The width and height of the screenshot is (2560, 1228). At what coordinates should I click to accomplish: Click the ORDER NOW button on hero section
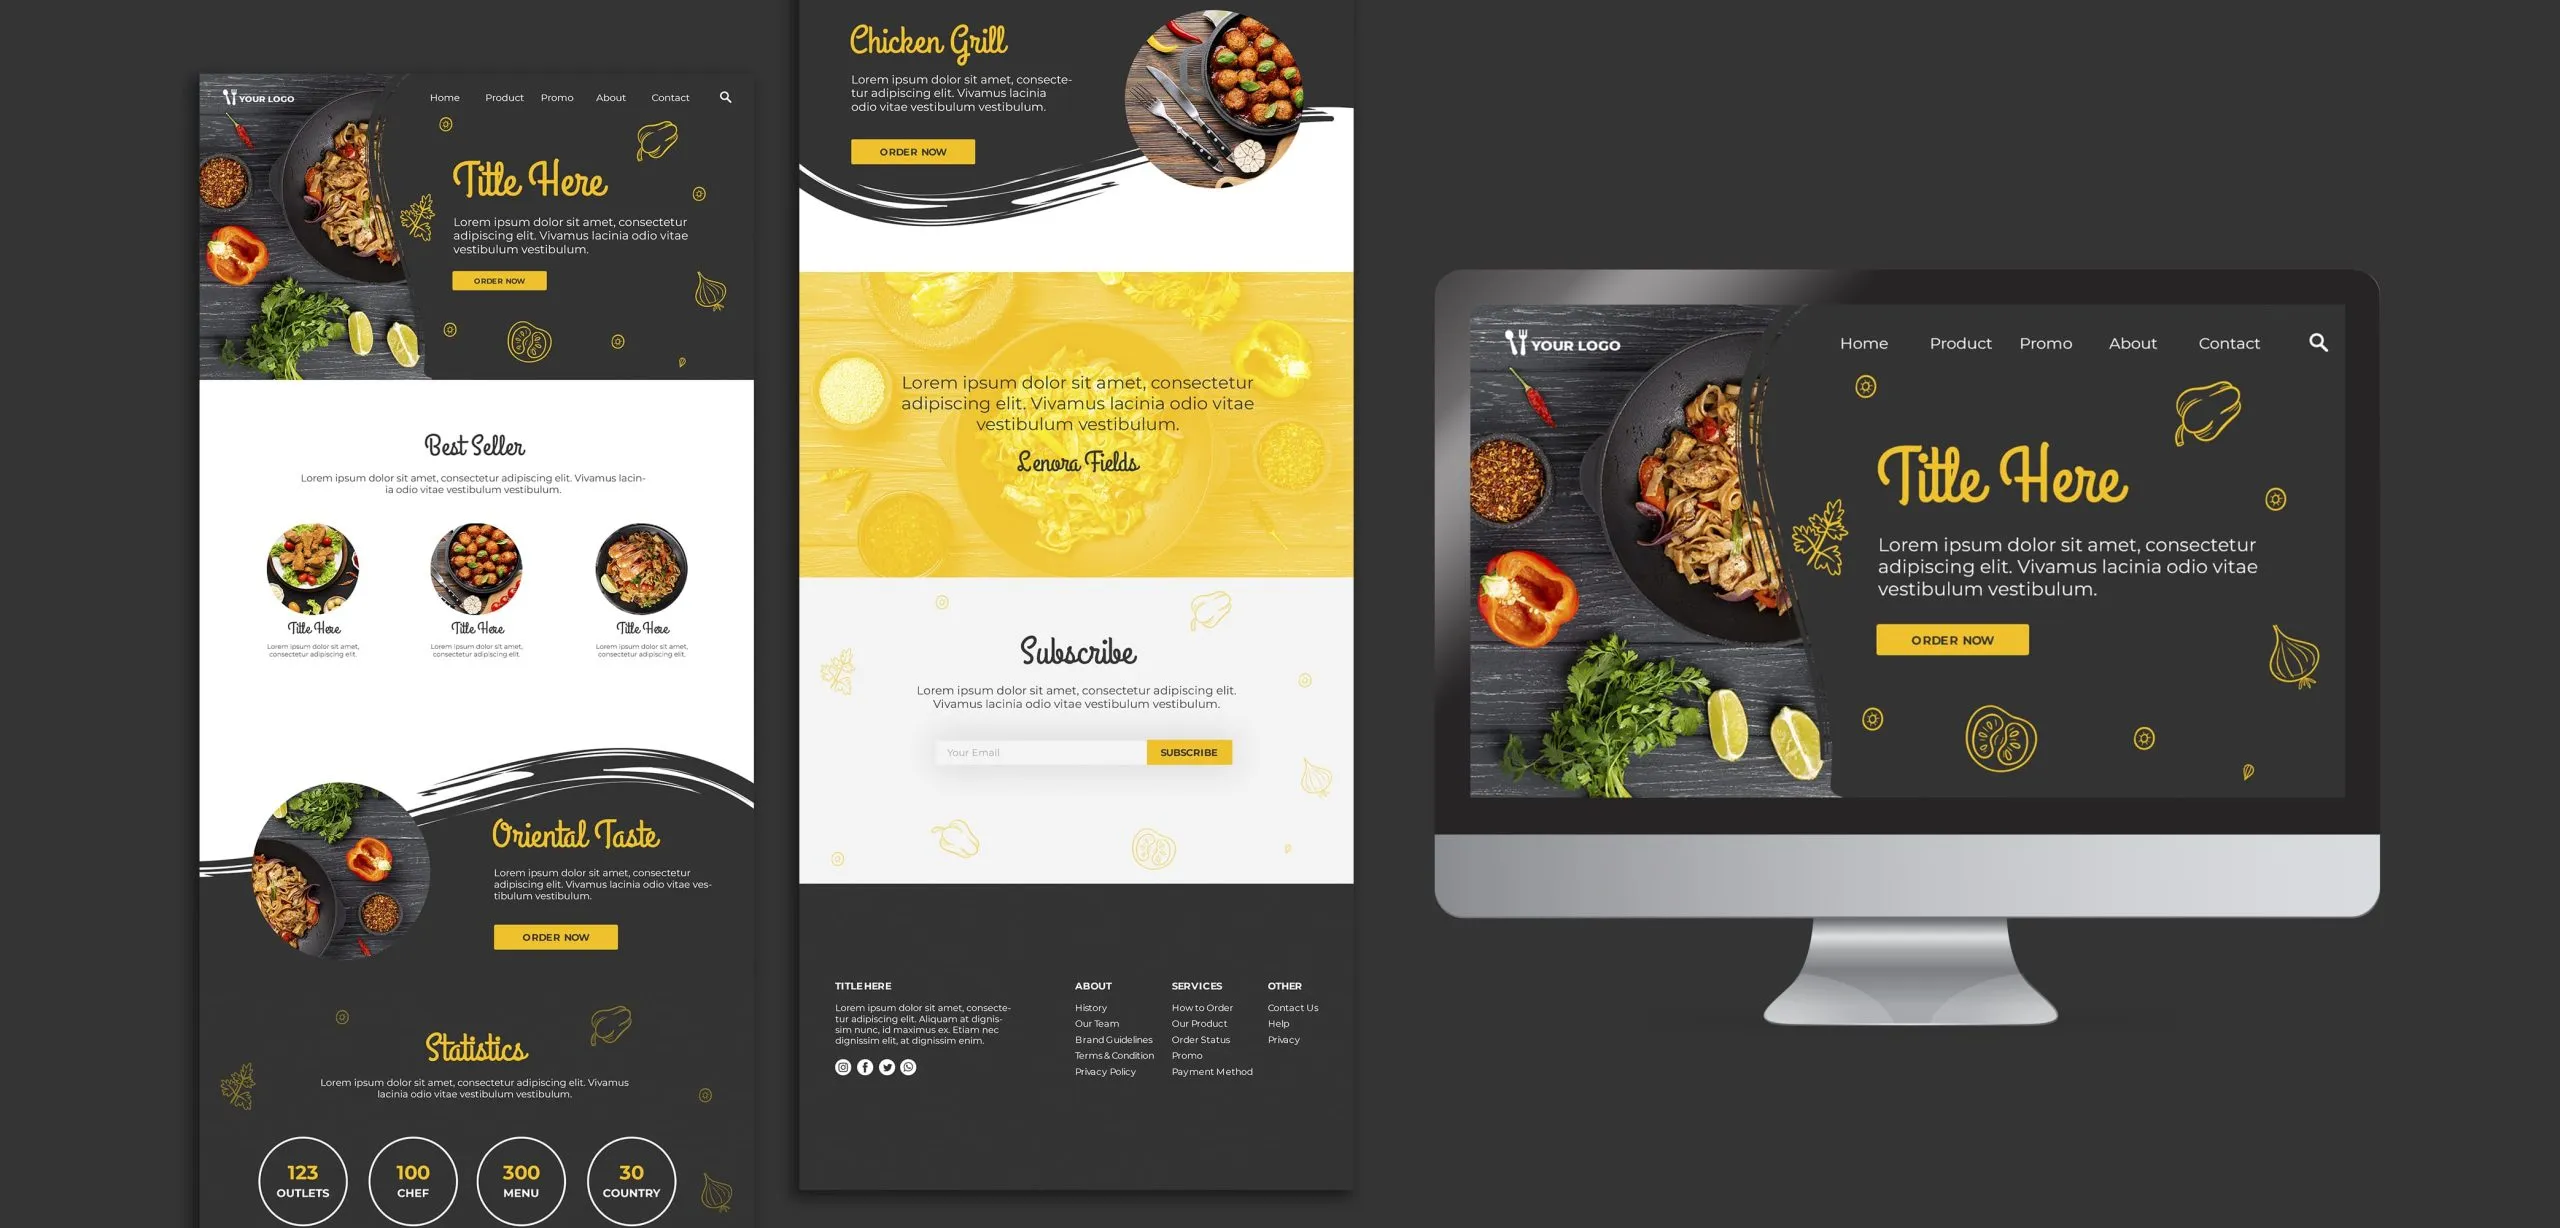[x=500, y=279]
